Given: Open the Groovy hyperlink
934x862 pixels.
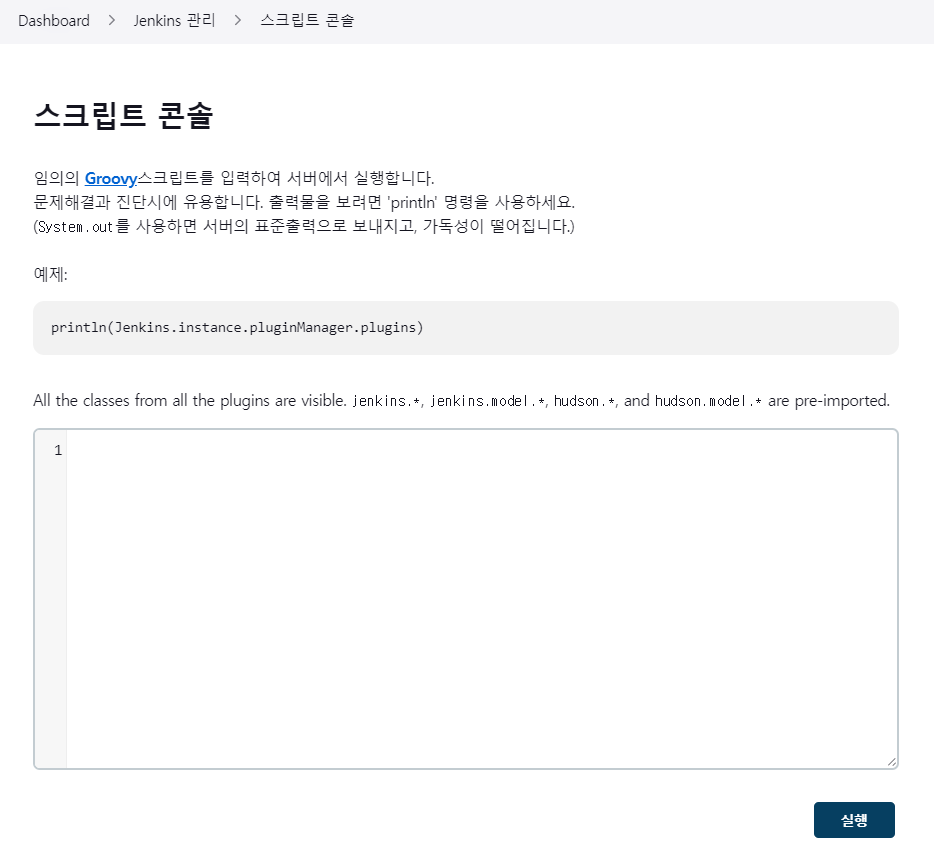Looking at the screenshot, I should coord(111,178).
